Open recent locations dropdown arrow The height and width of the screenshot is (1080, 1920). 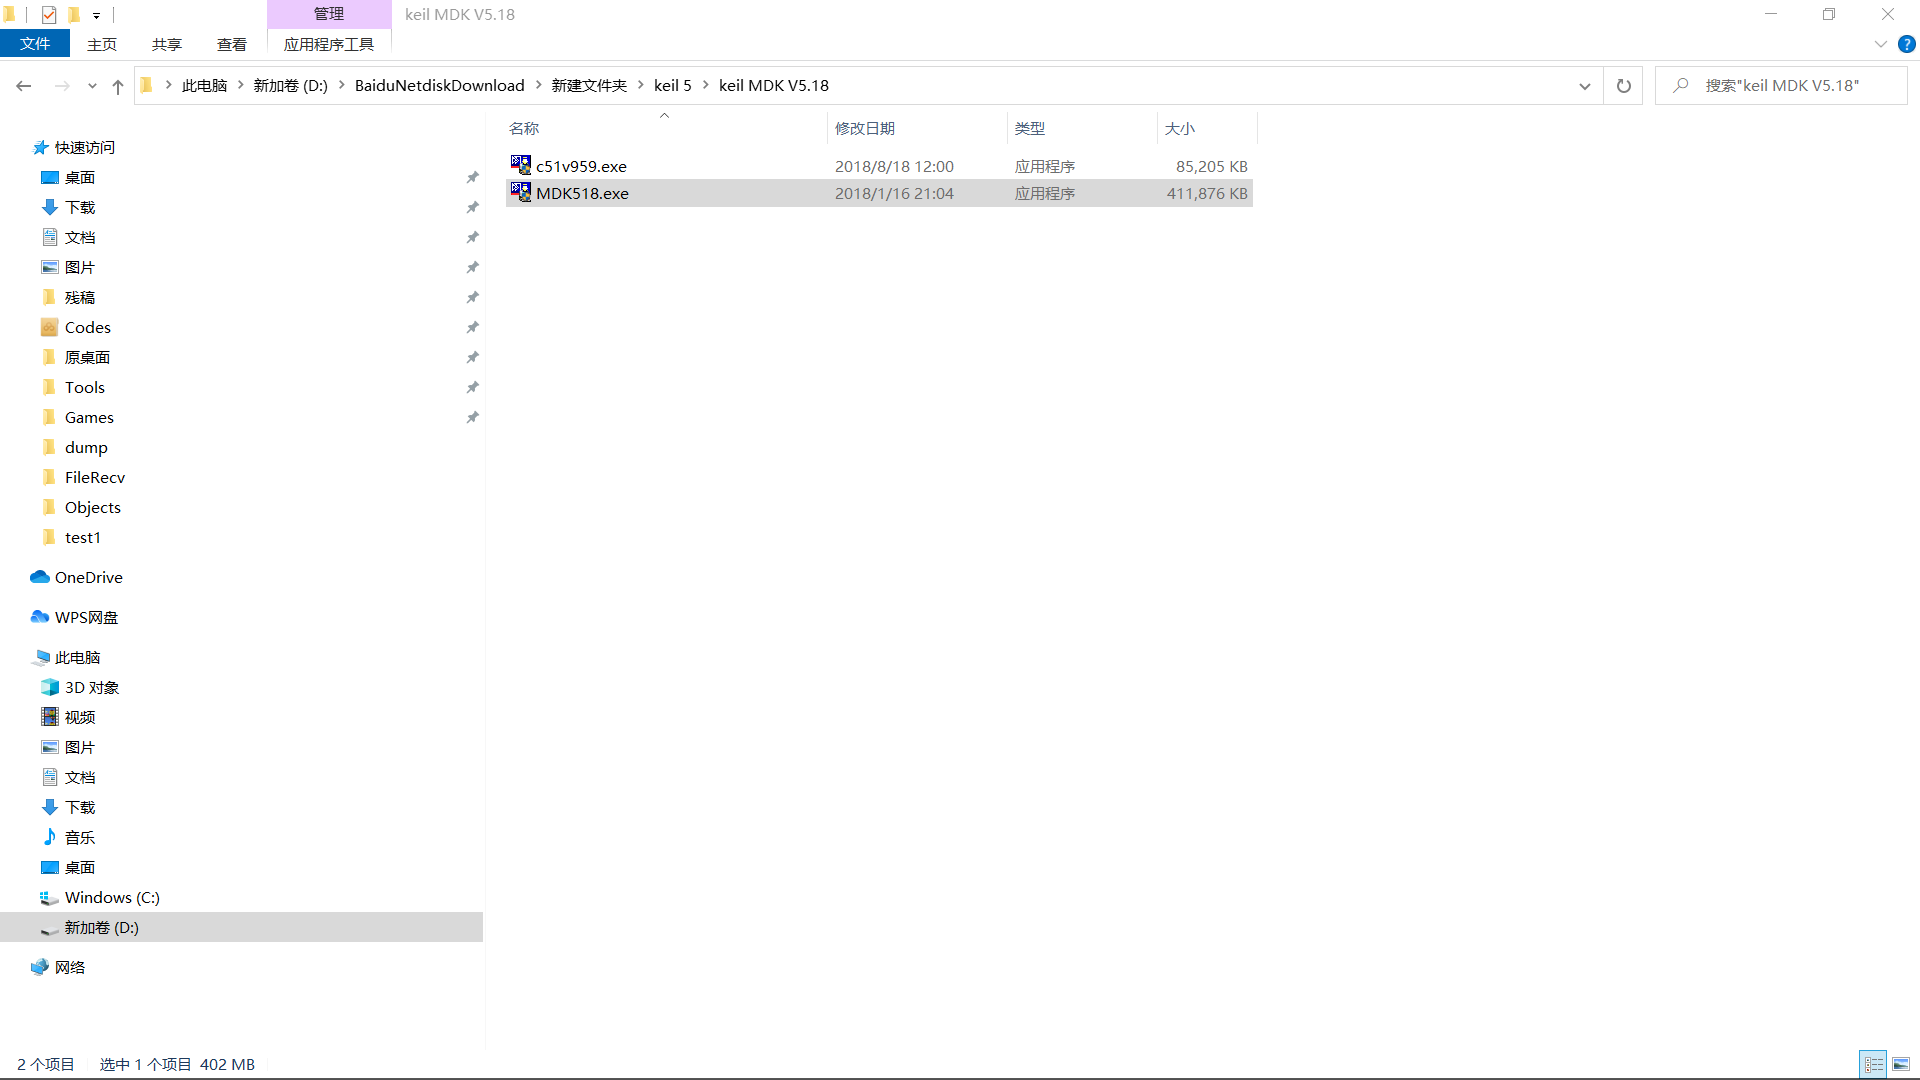(x=92, y=86)
